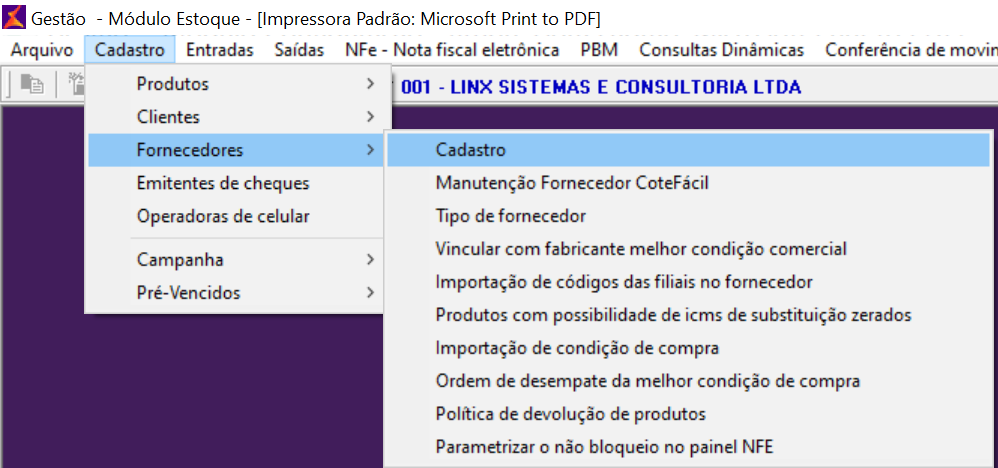Open the Arquivo menu
The image size is (998, 468).
tap(42, 50)
